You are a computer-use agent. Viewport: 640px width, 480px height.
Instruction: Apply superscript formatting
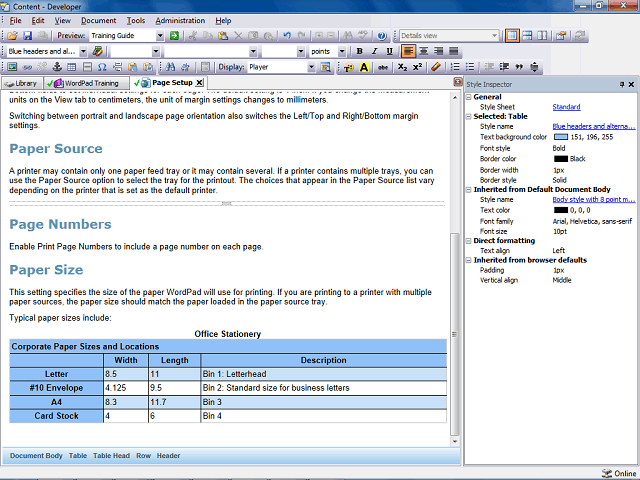click(417, 67)
